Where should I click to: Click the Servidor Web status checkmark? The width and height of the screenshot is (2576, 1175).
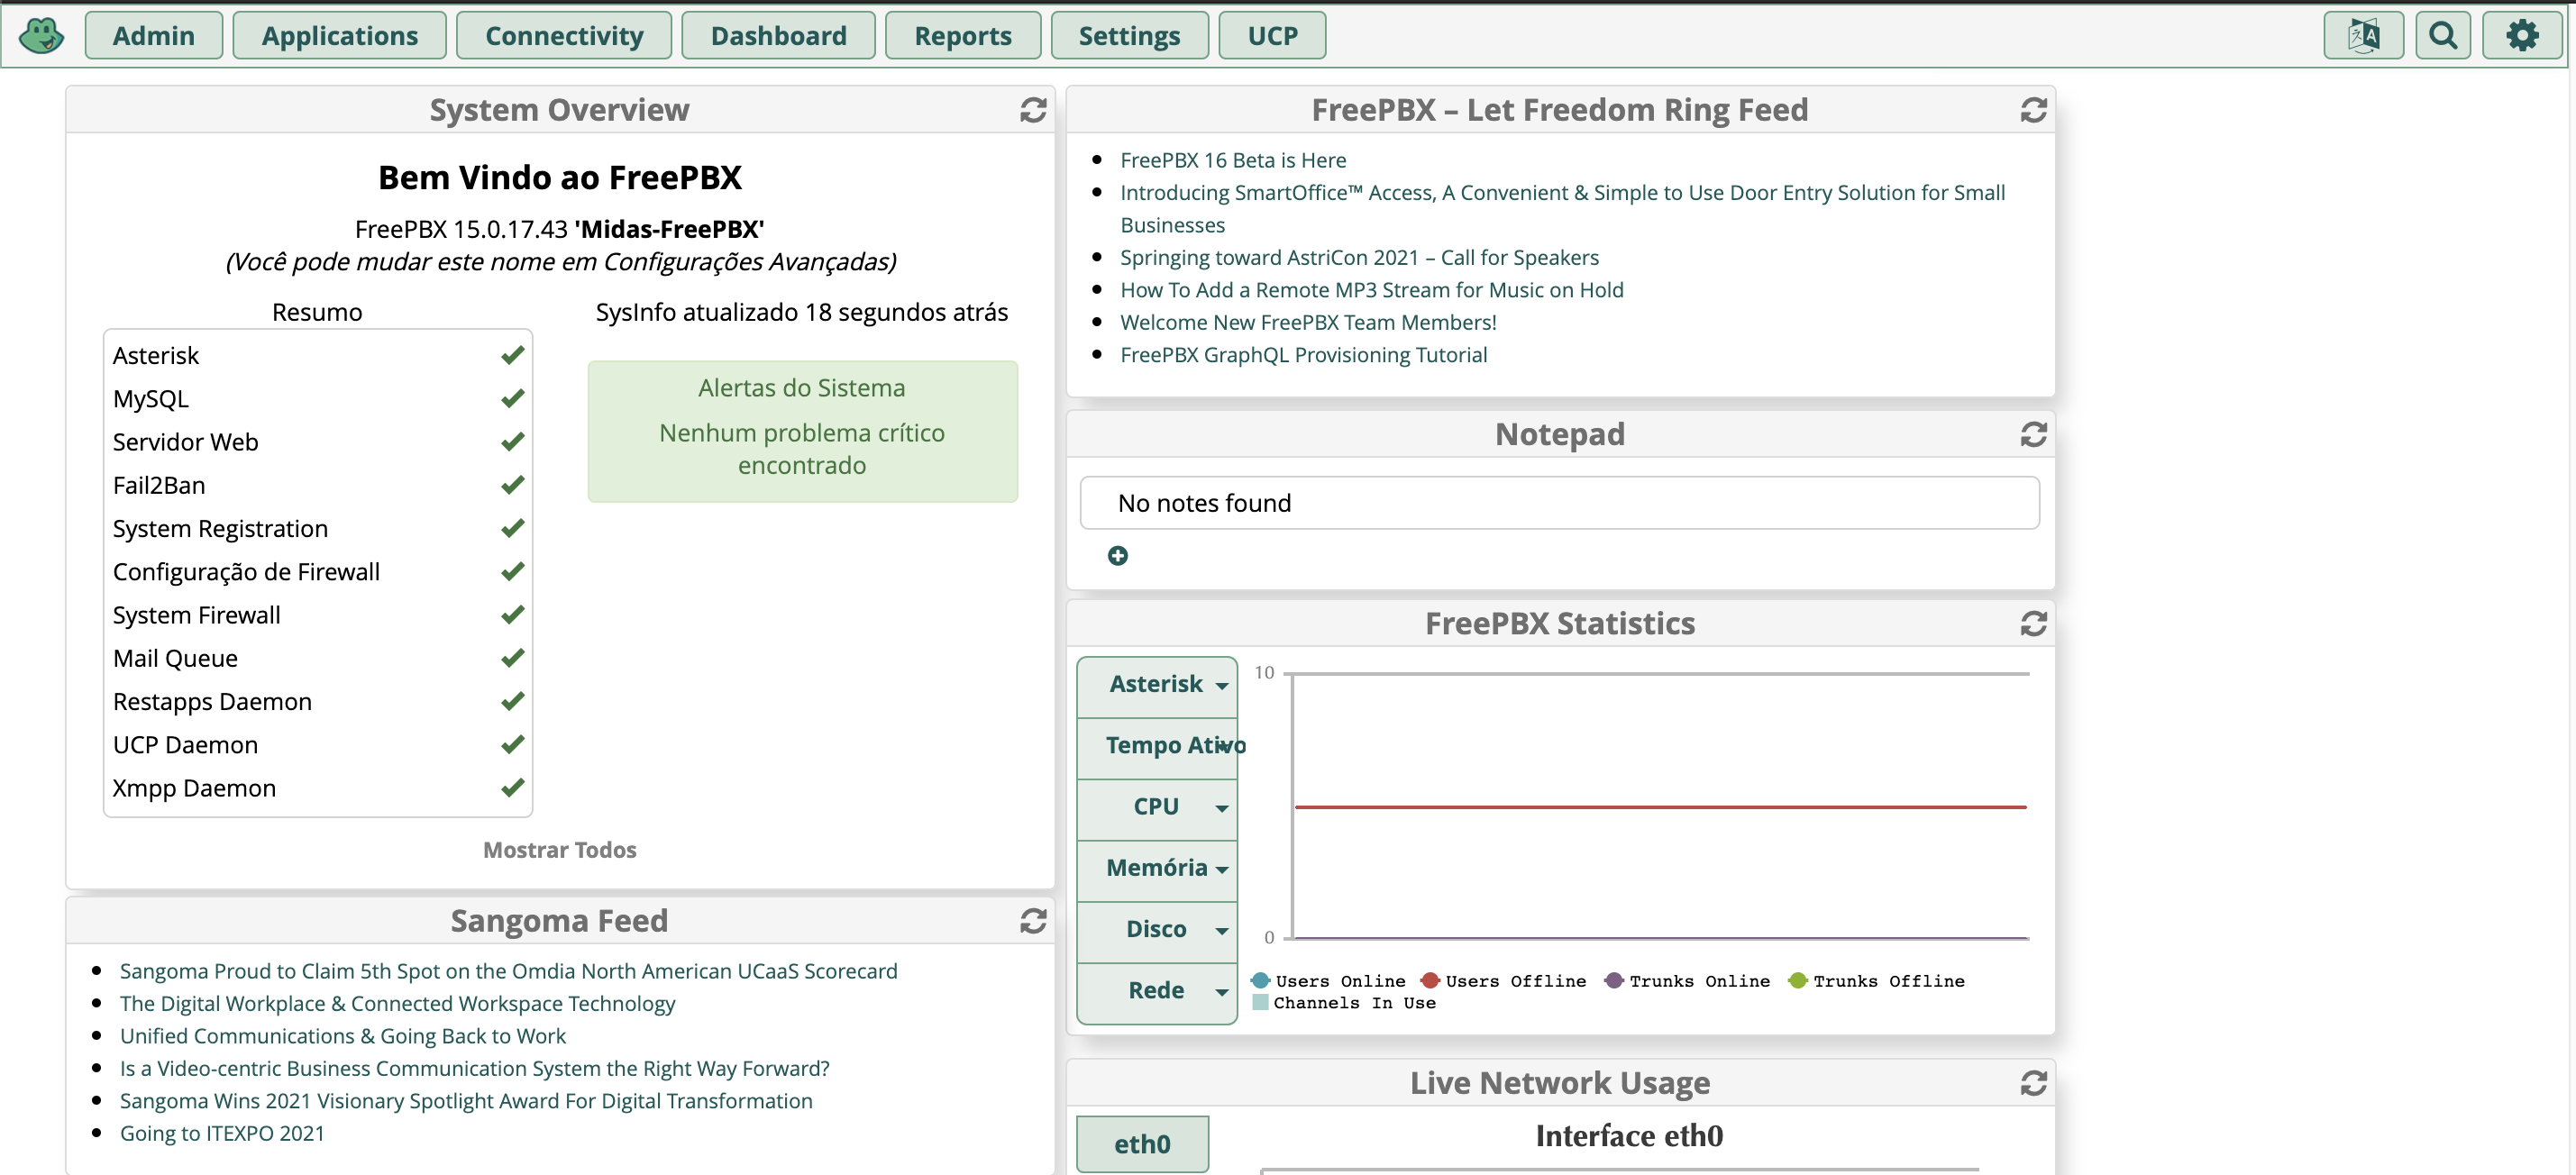coord(513,441)
